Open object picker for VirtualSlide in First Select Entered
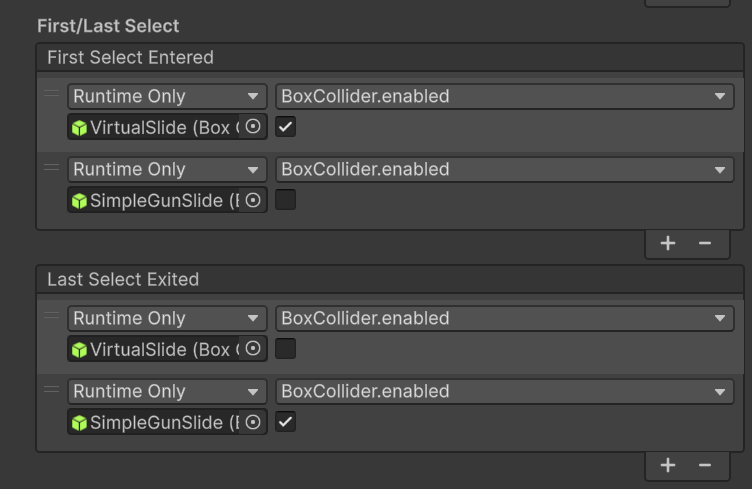 (254, 127)
